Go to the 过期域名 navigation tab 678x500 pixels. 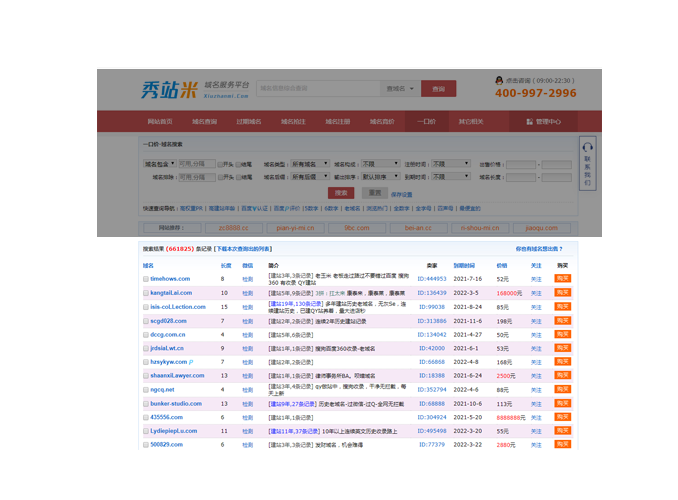coord(248,121)
